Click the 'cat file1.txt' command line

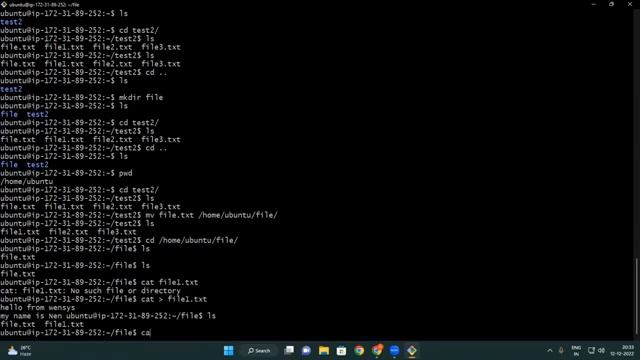[99, 282]
